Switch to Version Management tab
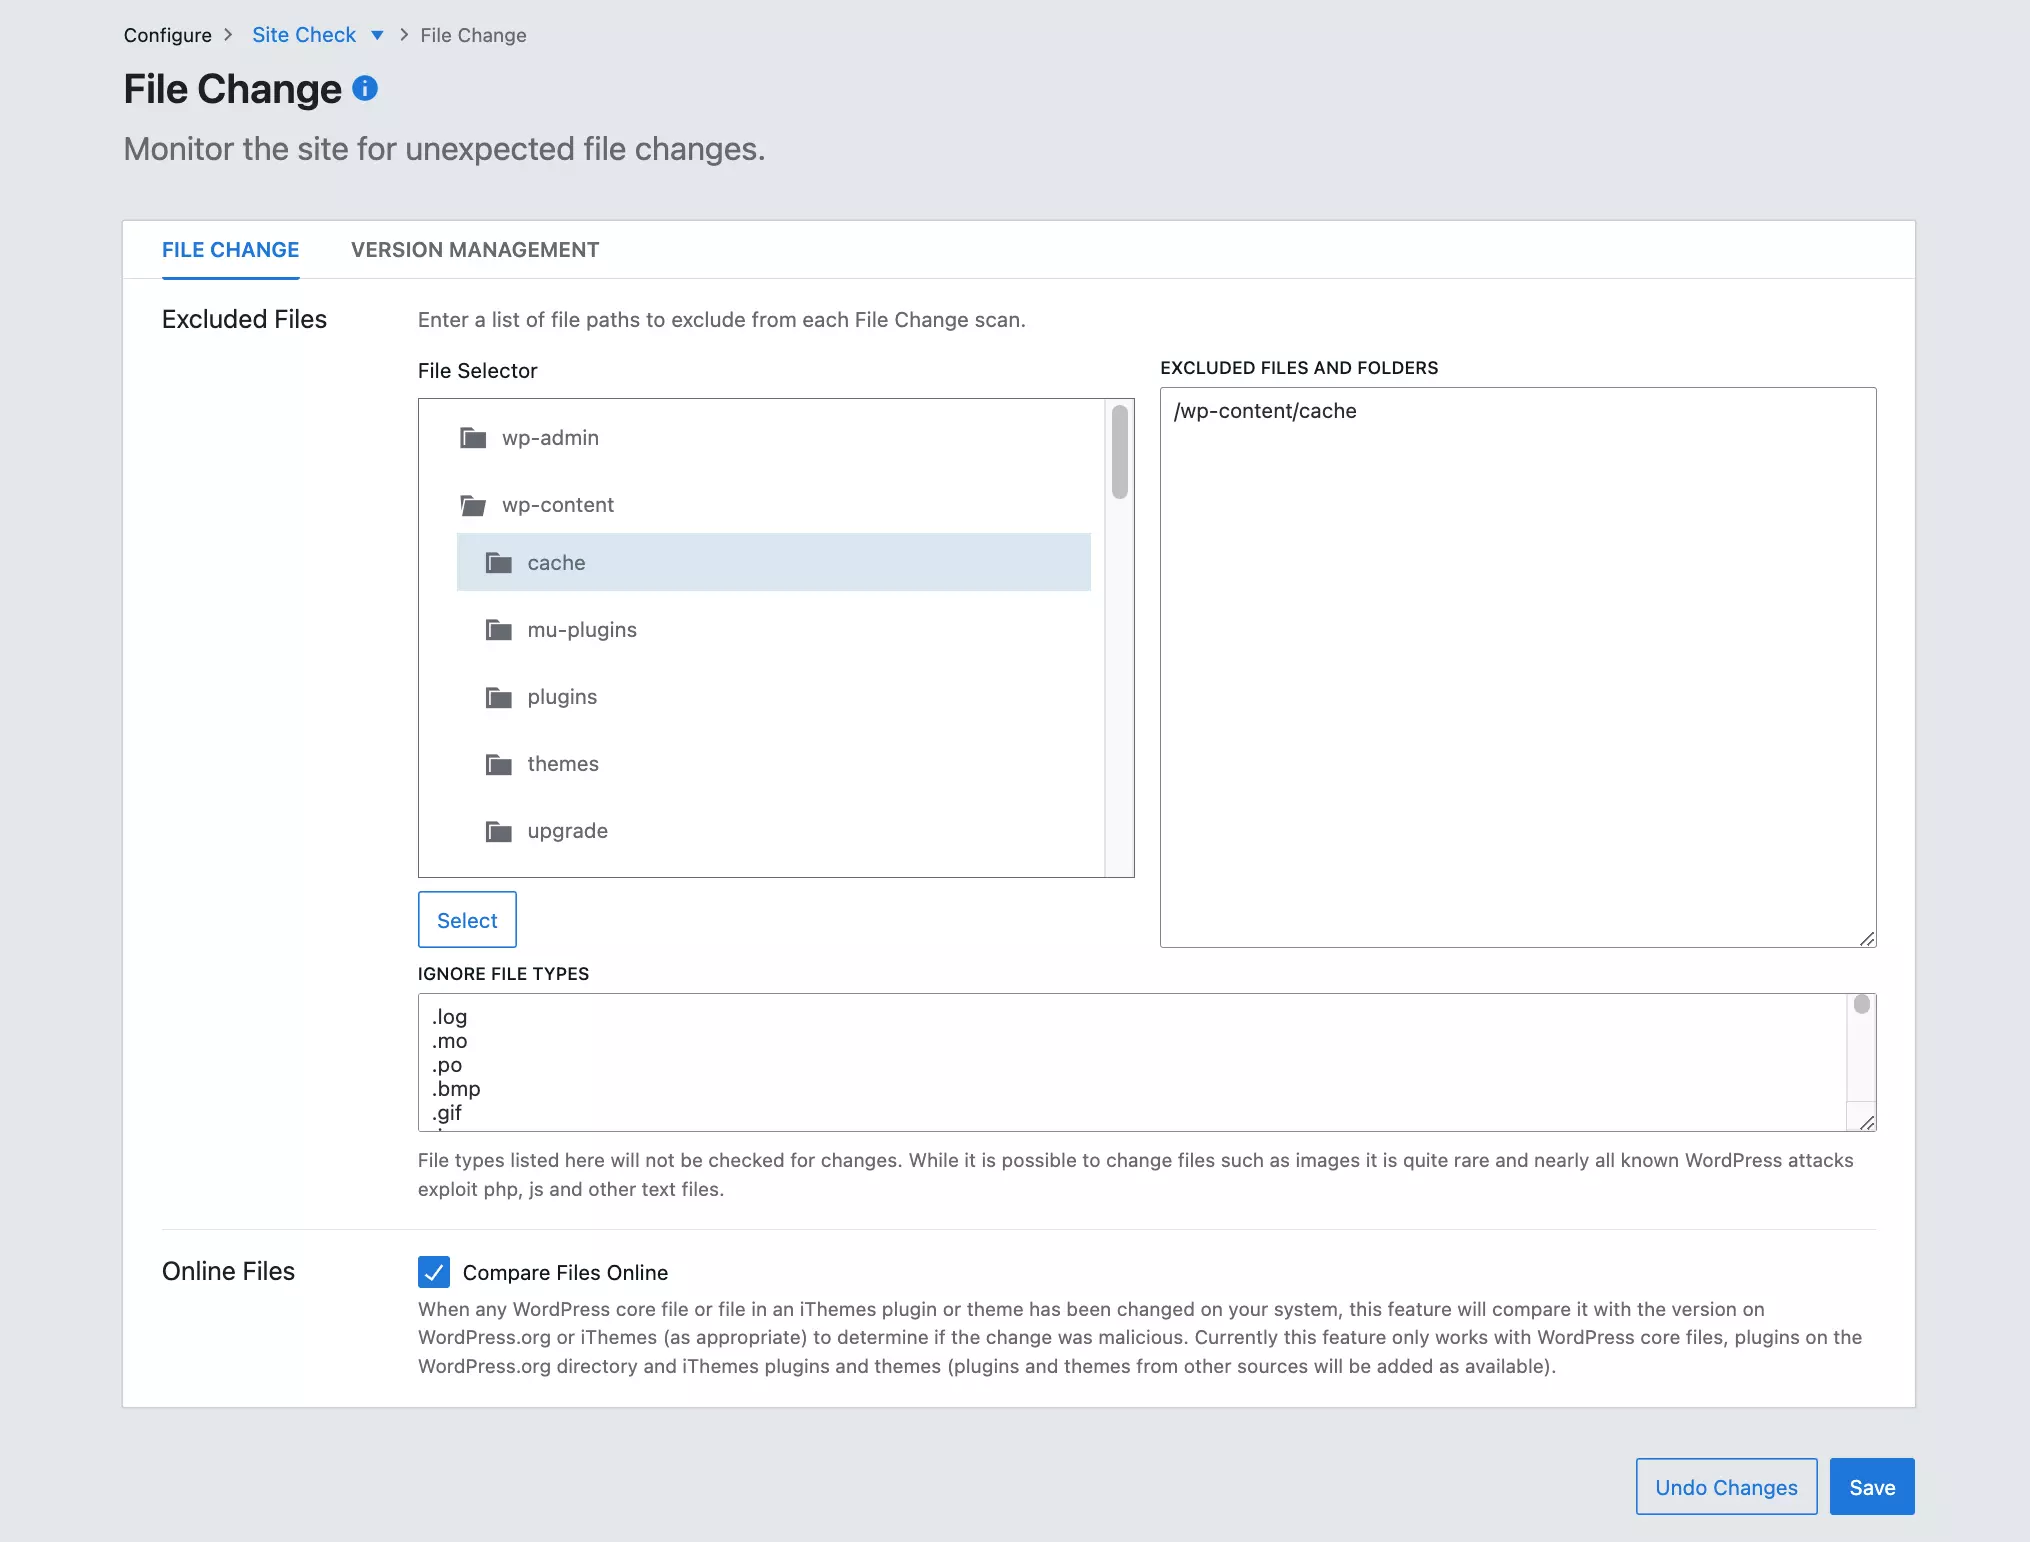The image size is (2030, 1542). 475,250
